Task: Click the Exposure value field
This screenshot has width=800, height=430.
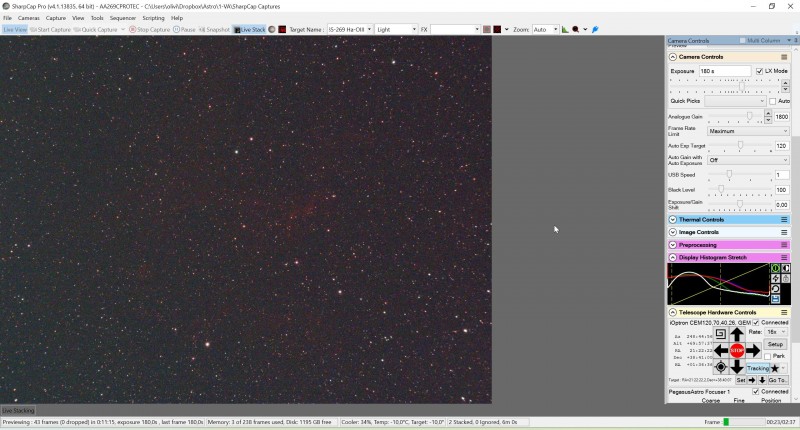Action: click(x=724, y=71)
